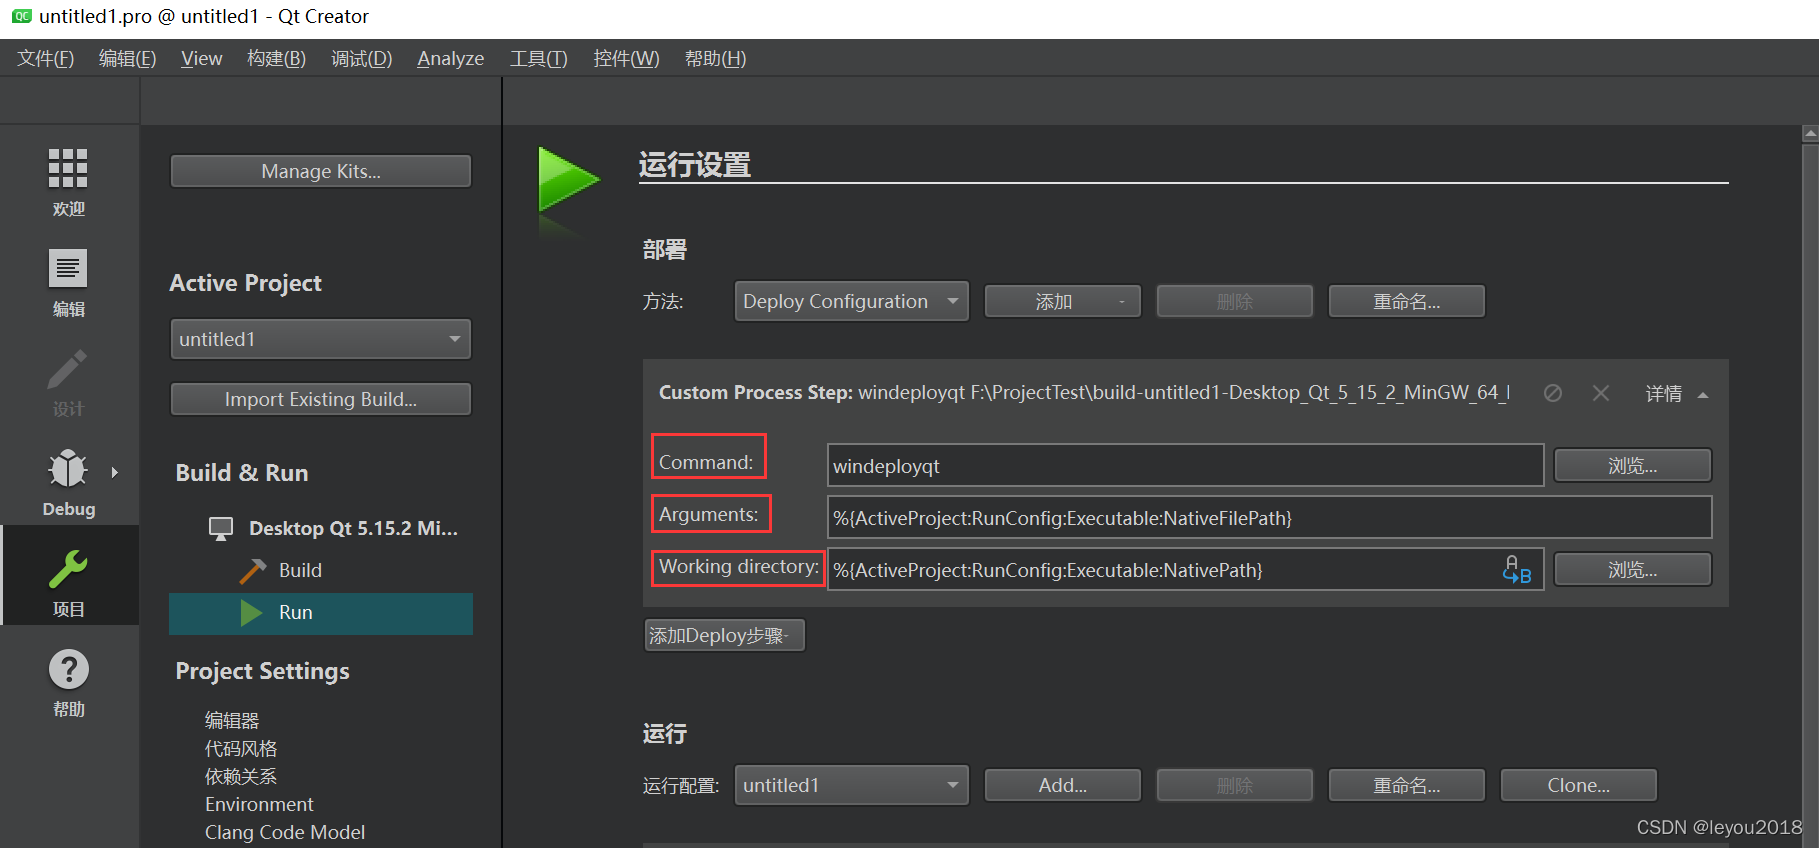This screenshot has height=848, width=1819.
Task: Click the disabled 删除 button in run section
Action: click(x=1235, y=785)
